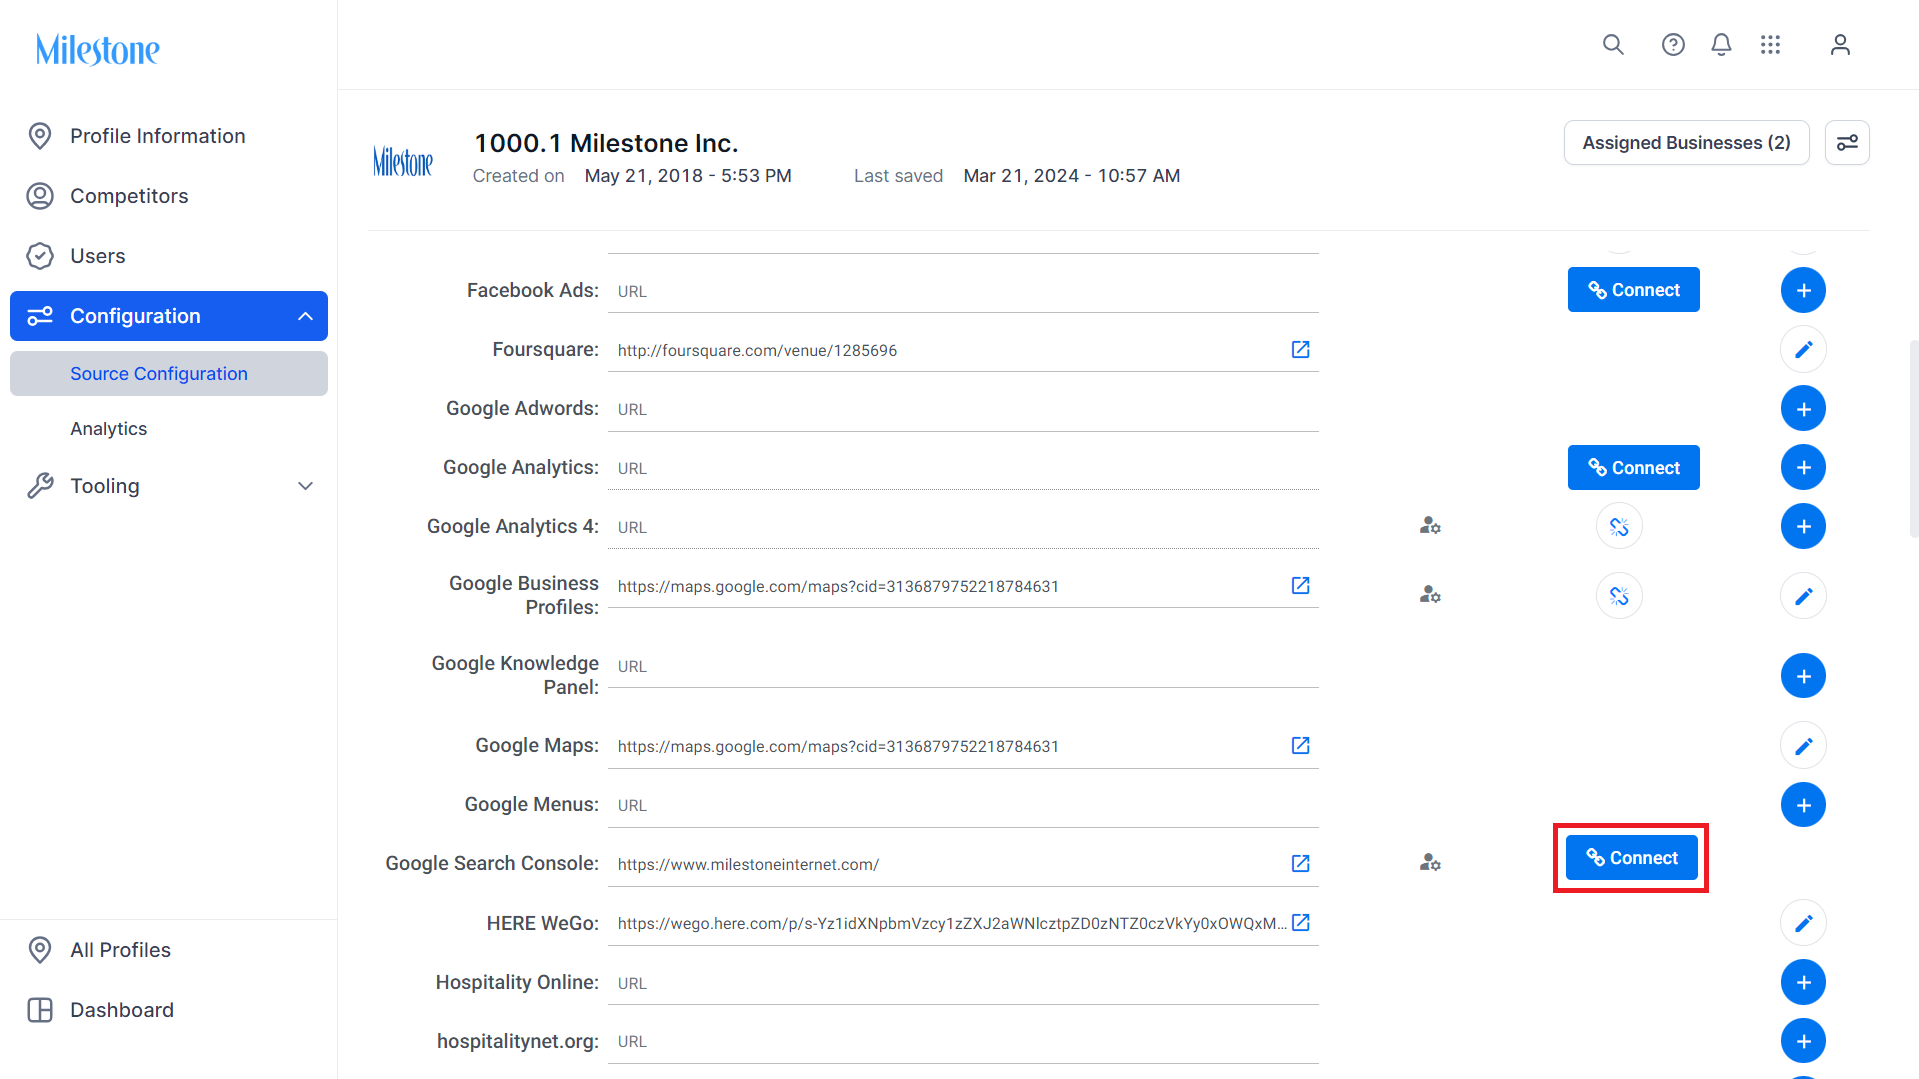Click the Google Search Console URL text

[748, 865]
